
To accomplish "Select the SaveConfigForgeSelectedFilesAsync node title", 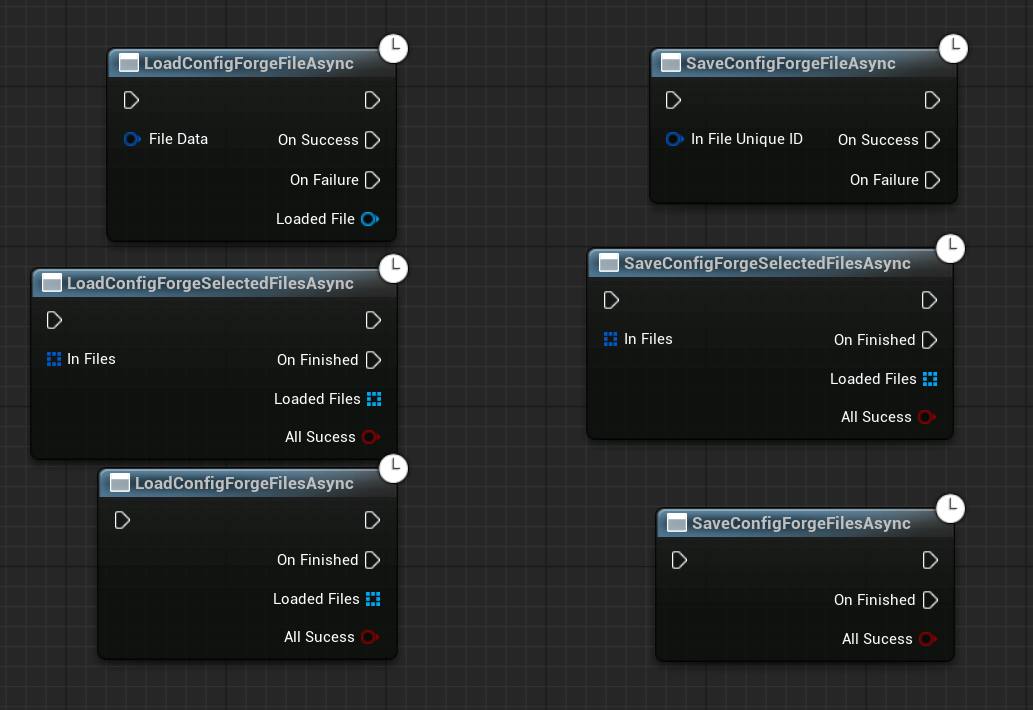I will point(766,263).
